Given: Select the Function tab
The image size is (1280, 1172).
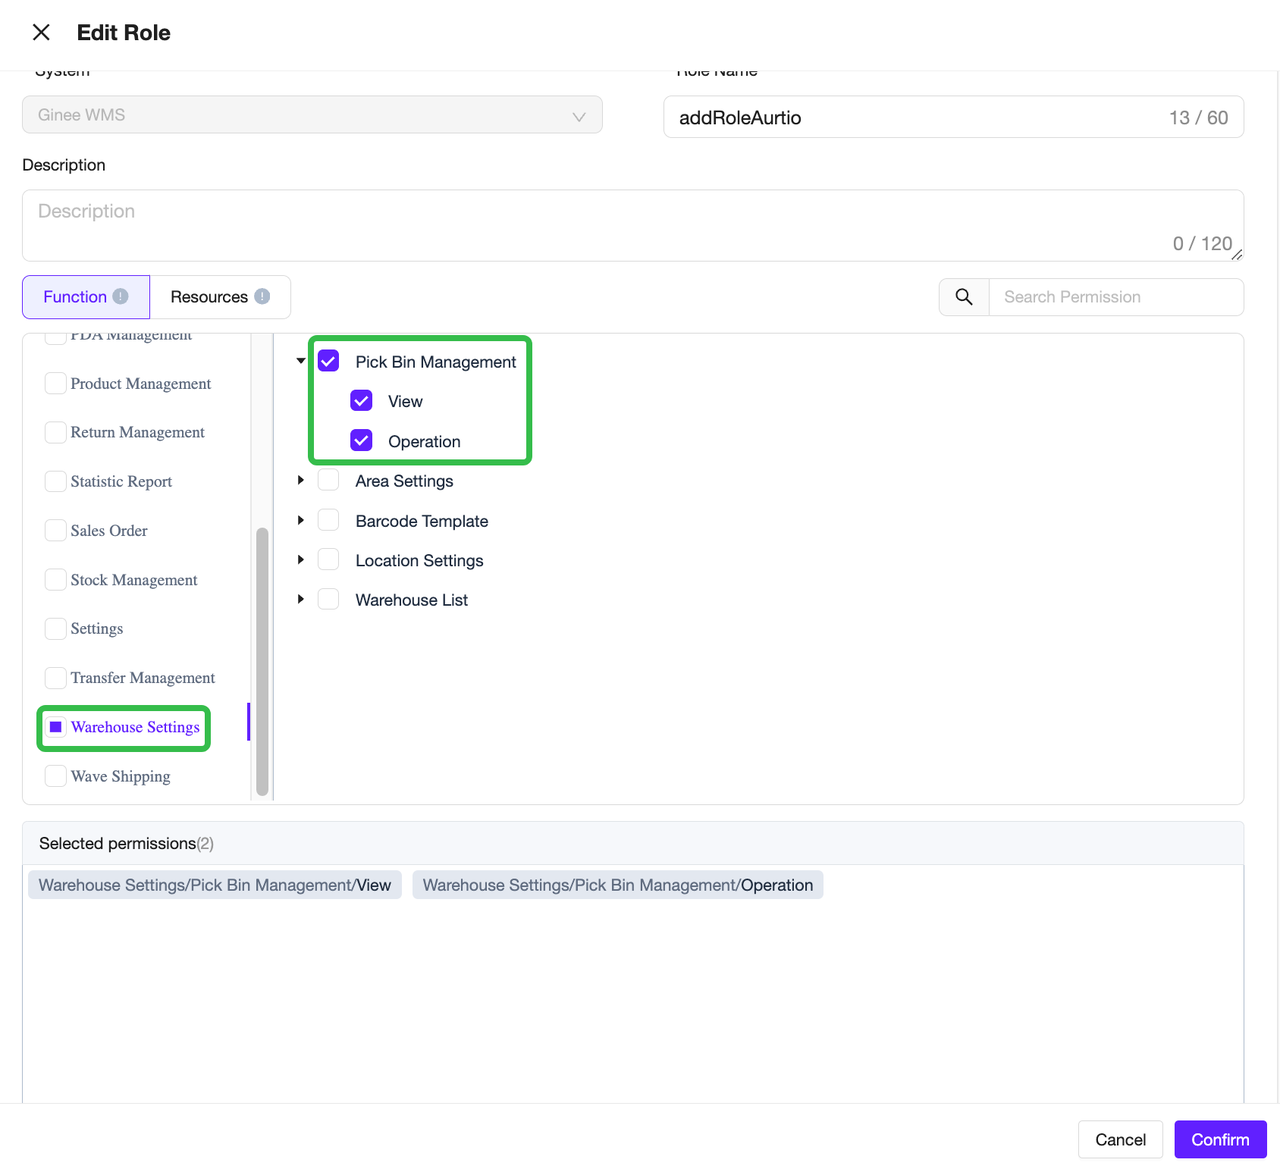Looking at the screenshot, I should pyautogui.click(x=75, y=297).
